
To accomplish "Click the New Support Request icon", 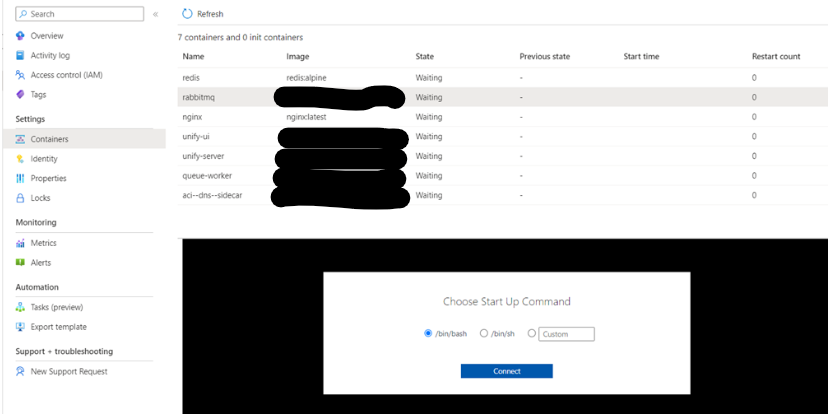I will coord(20,372).
